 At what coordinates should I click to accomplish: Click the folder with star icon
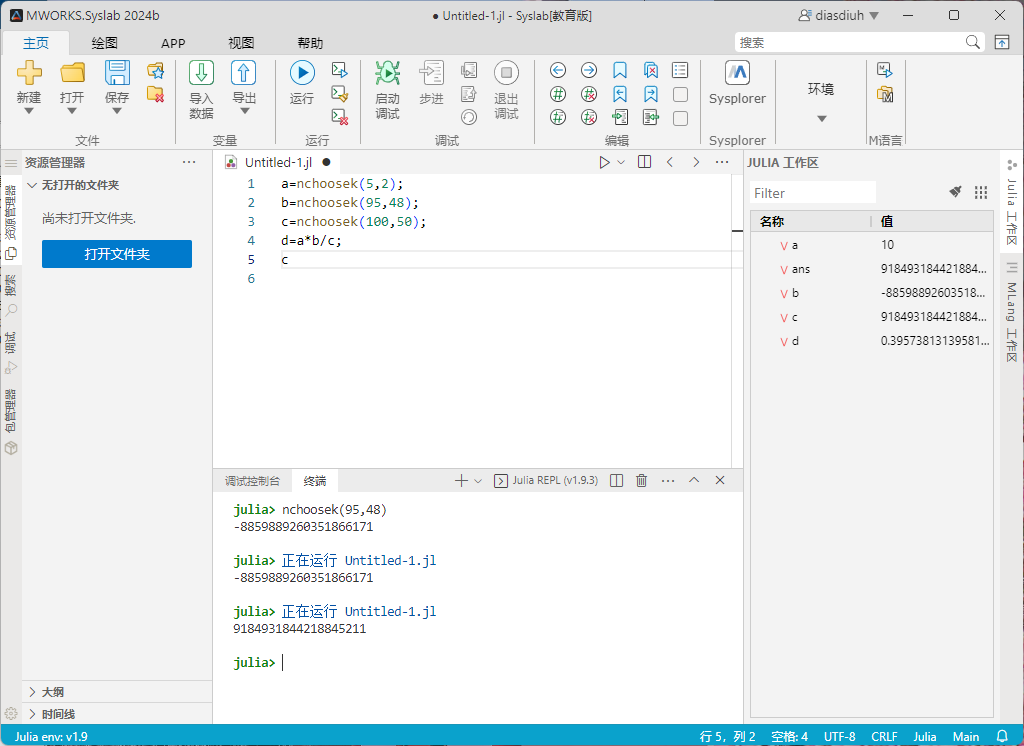tap(155, 70)
